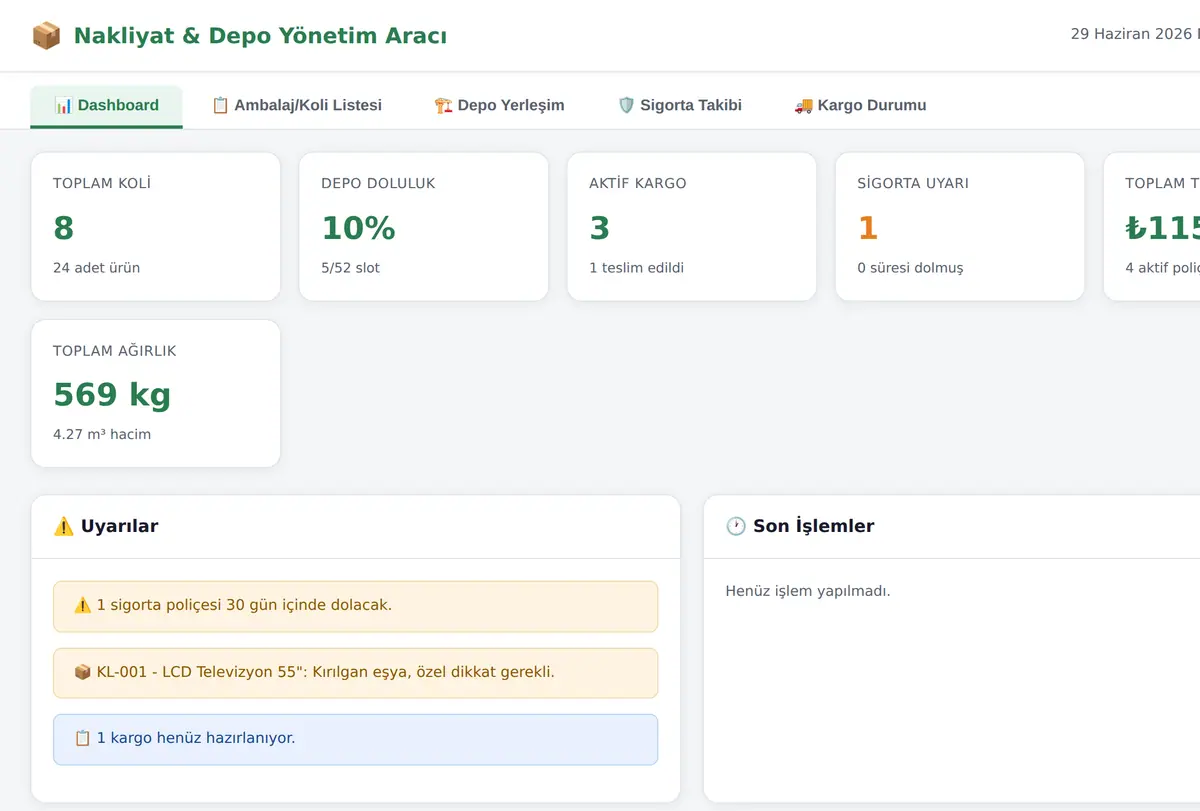Screen dimensions: 1200x811
Task: Click the 29 Haziran 2026 date text
Action: pos(1132,34)
